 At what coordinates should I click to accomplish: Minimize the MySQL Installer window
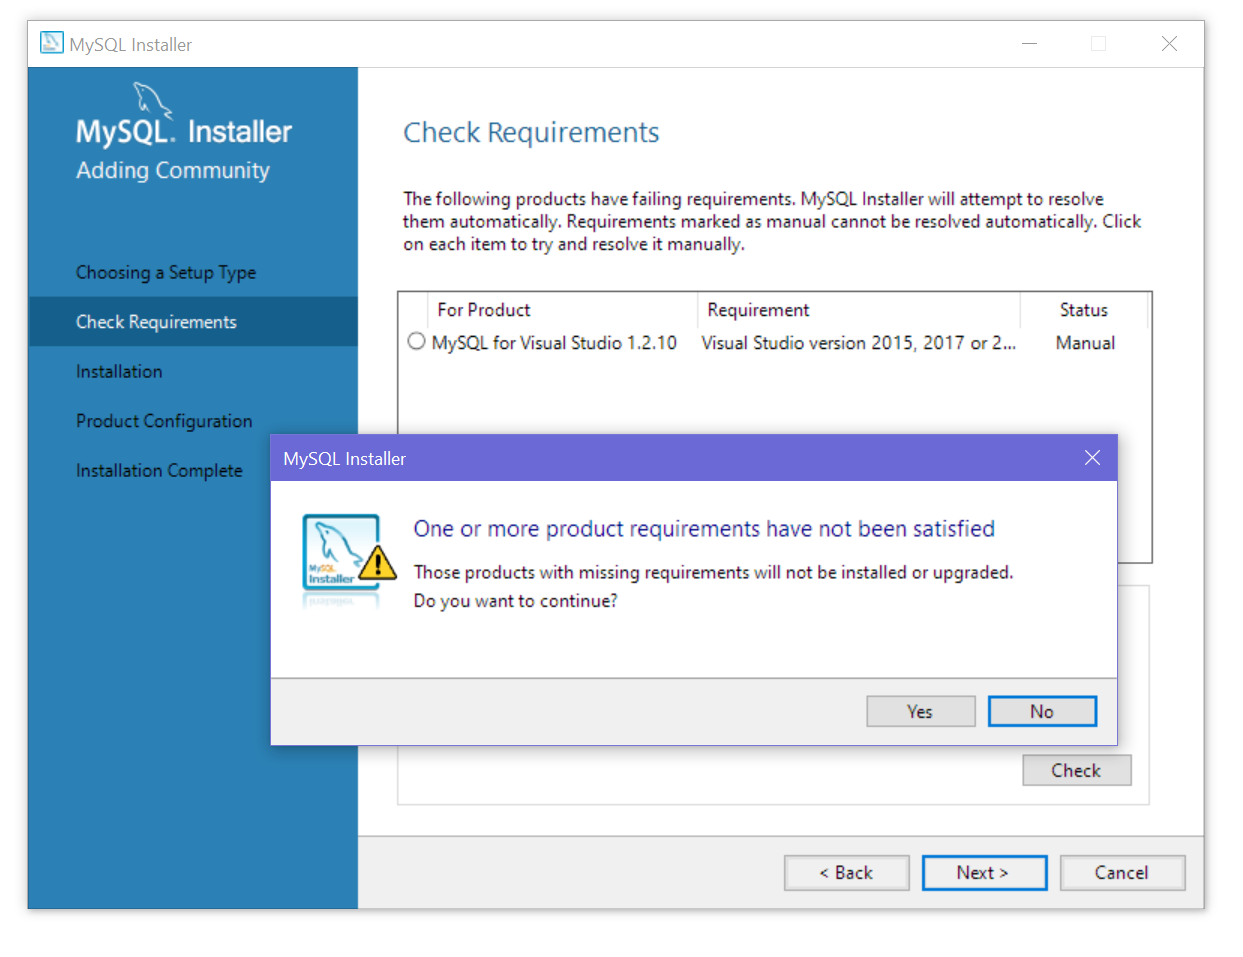pos(1029,44)
